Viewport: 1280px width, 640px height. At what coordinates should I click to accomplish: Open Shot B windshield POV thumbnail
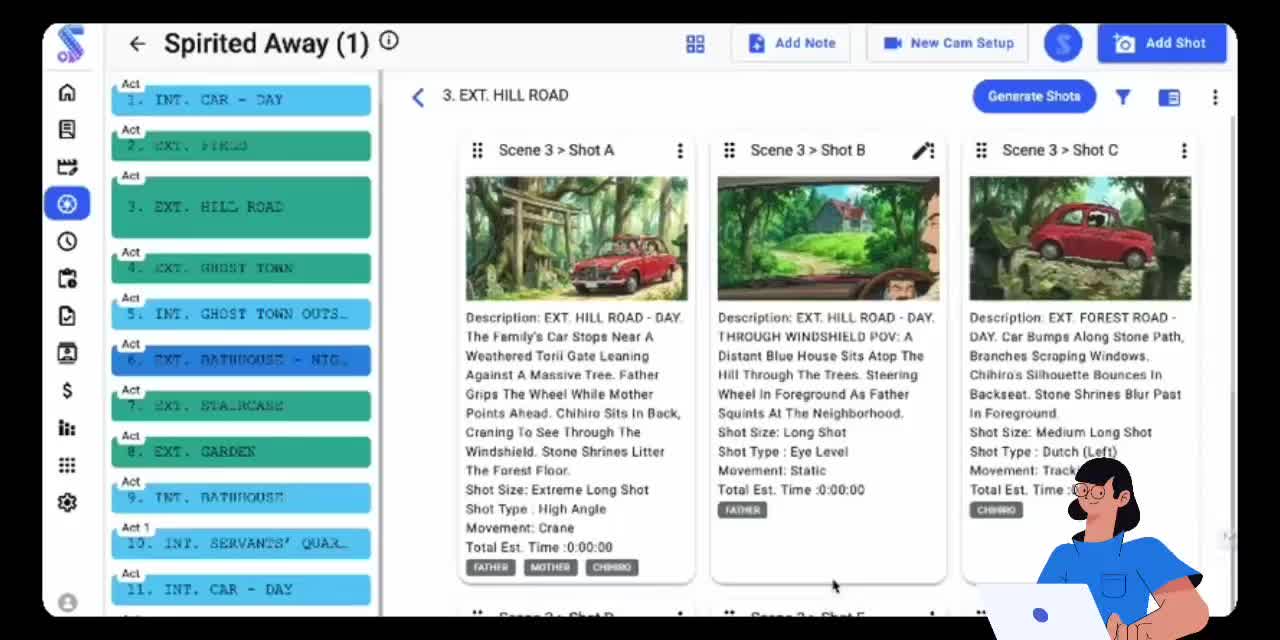(828, 238)
